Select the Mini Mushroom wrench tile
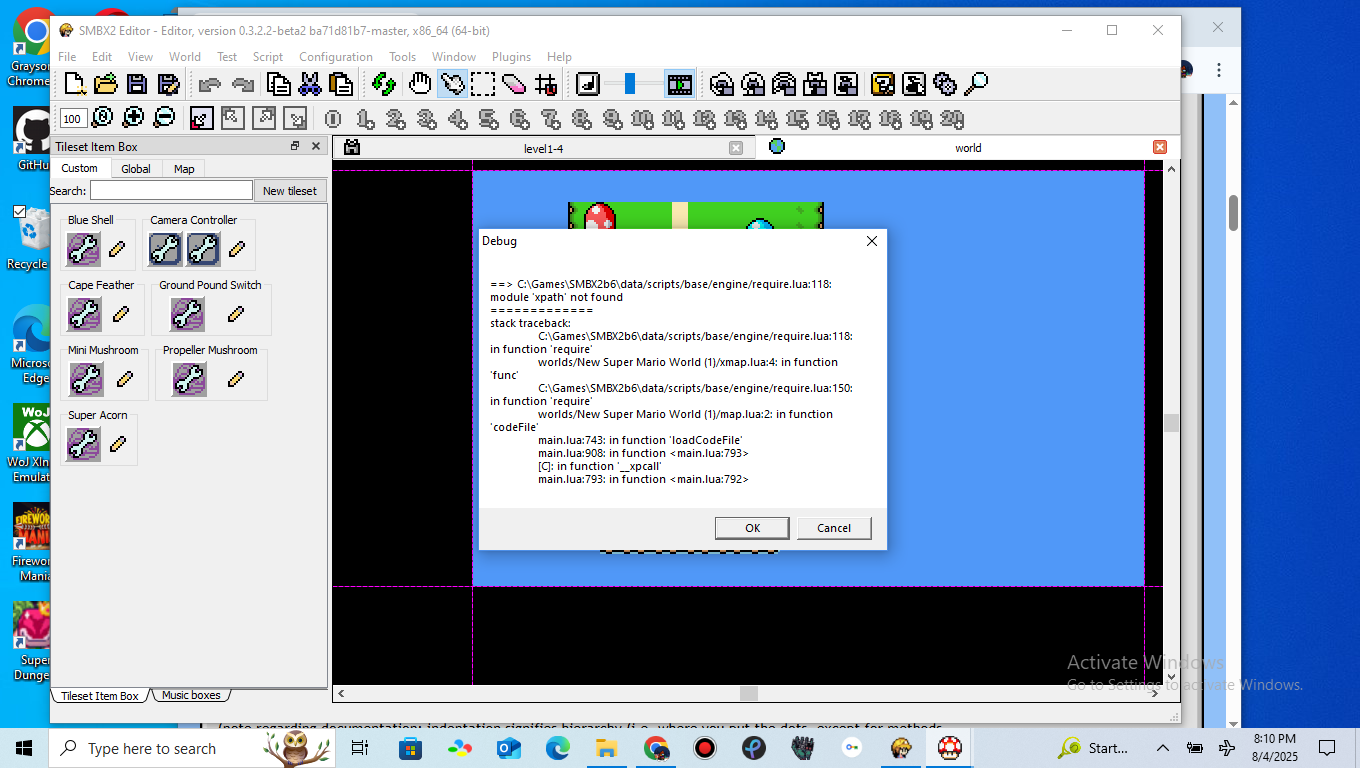Image resolution: width=1360 pixels, height=768 pixels. [x=87, y=379]
